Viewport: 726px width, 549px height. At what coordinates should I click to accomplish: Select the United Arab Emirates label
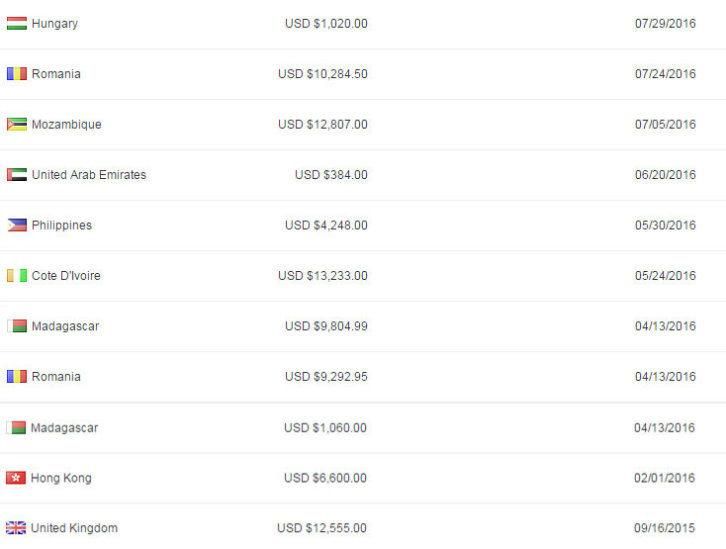(x=89, y=175)
